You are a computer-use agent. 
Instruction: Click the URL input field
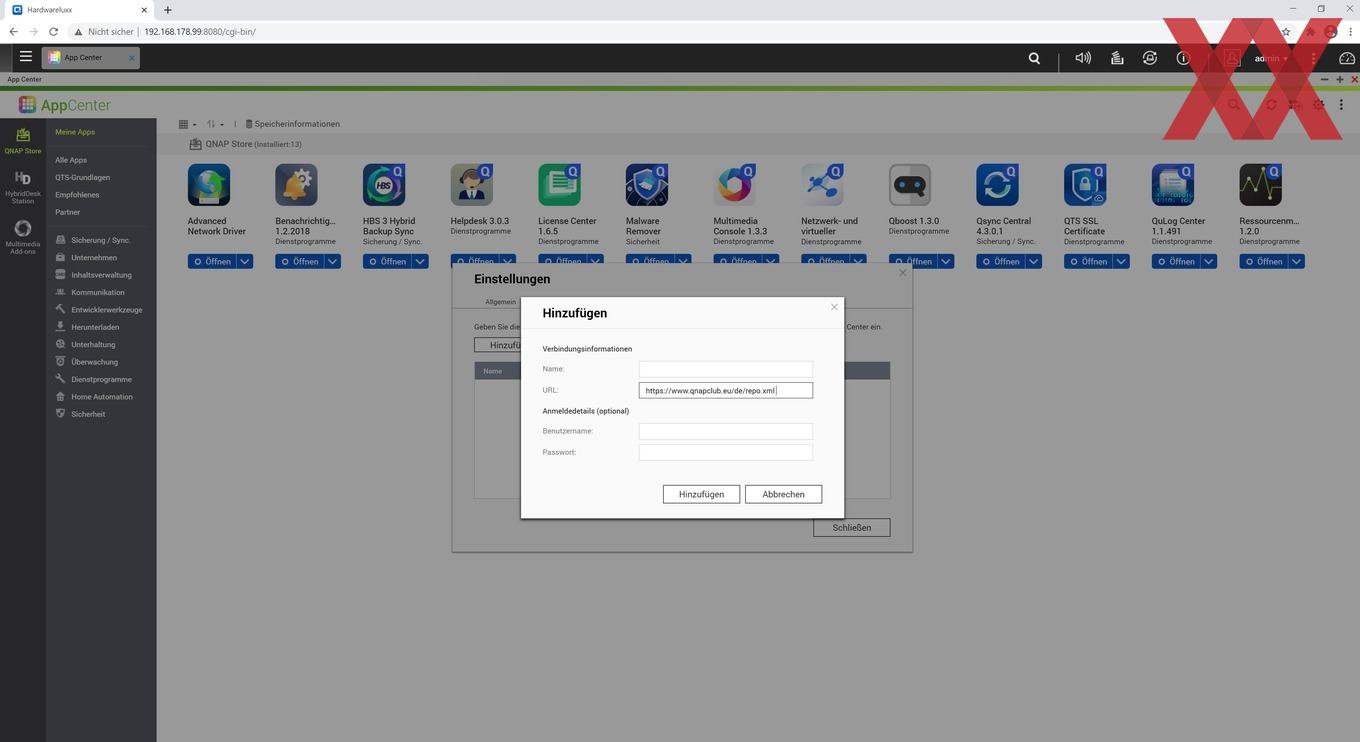[x=726, y=390]
